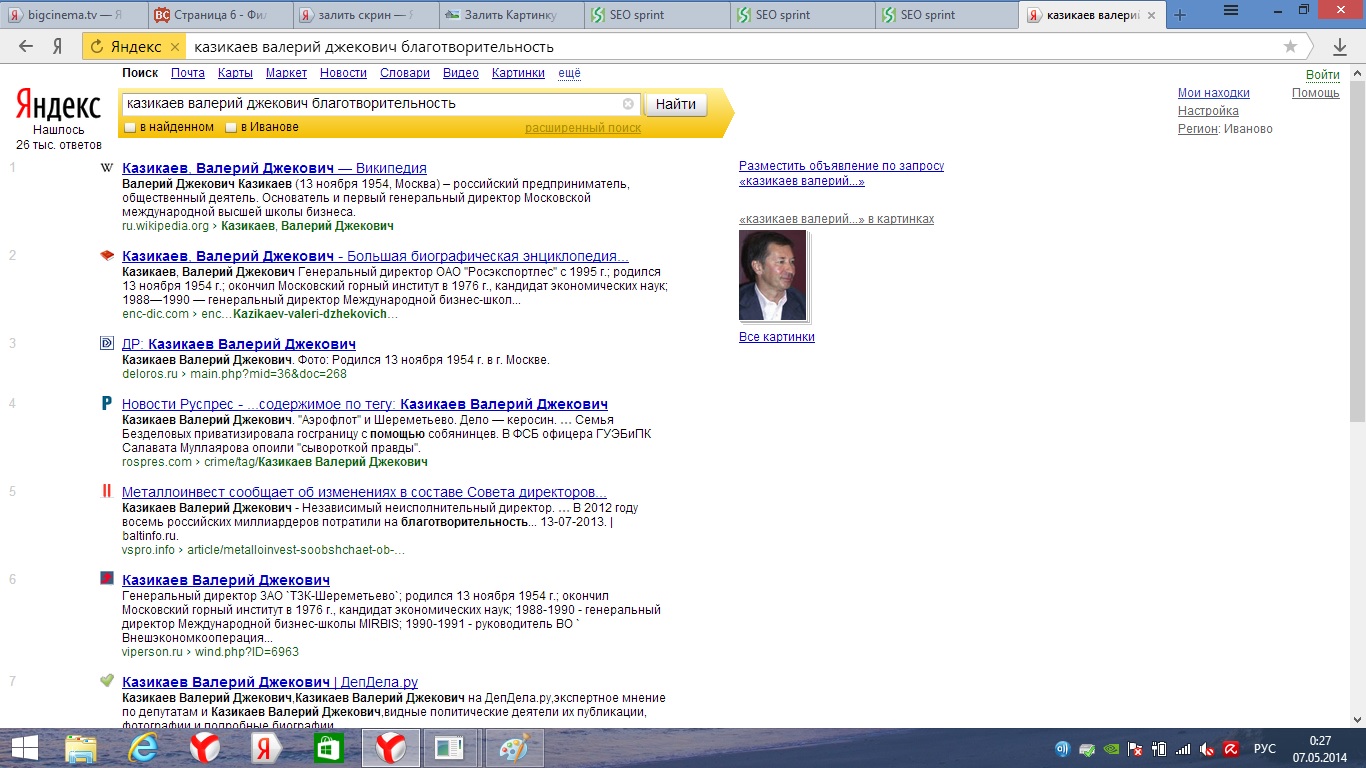Open the Карты service link

235,73
